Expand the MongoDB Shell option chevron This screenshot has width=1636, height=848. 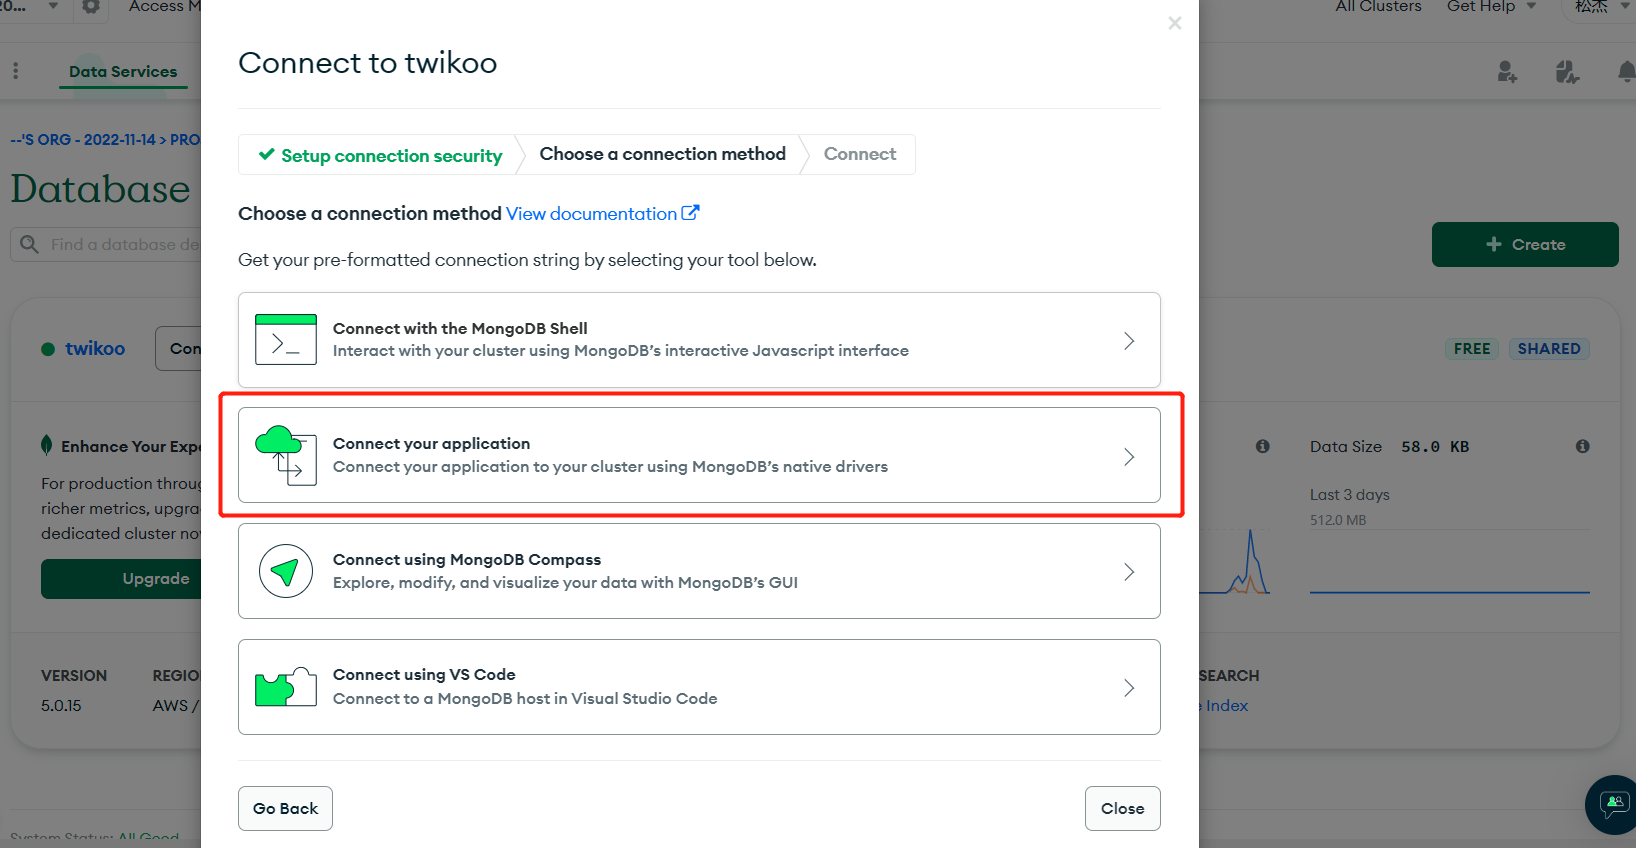pyautogui.click(x=1129, y=341)
